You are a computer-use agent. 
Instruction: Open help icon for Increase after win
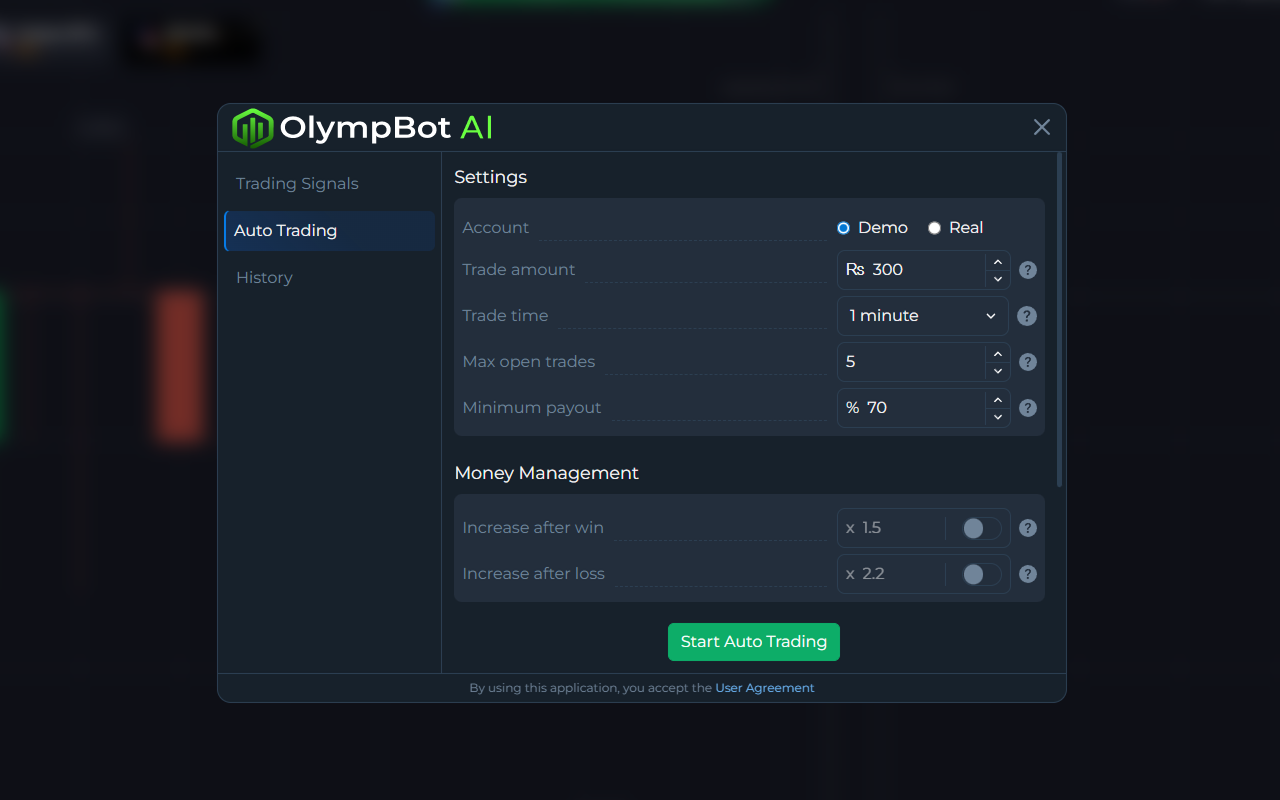point(1027,528)
